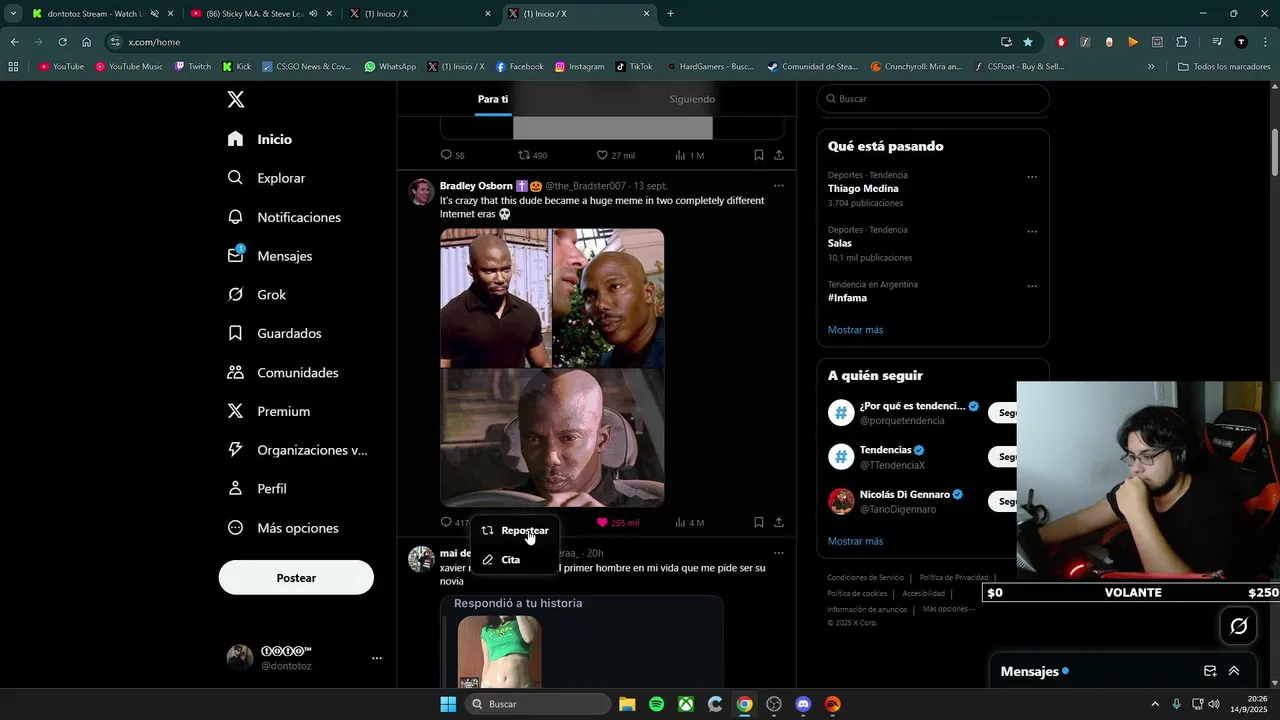This screenshot has width=1280, height=720.
Task: Open the floating Grok button
Action: click(1238, 626)
